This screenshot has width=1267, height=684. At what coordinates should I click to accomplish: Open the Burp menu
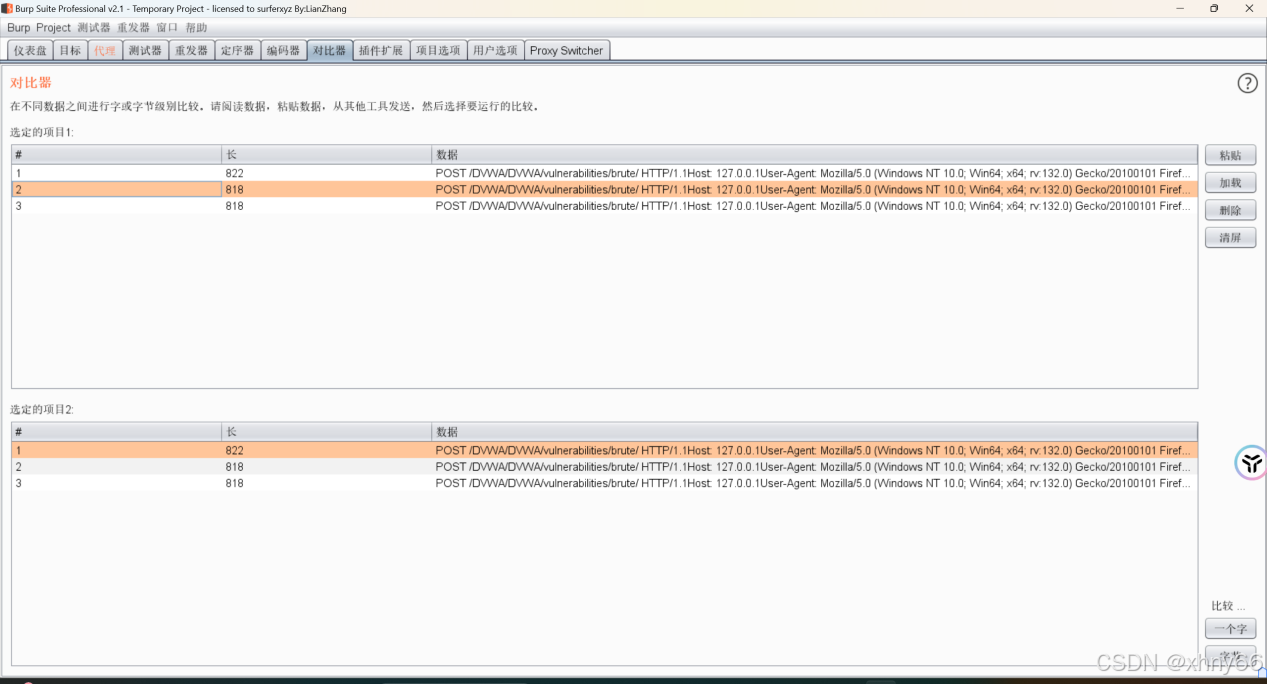pos(19,28)
